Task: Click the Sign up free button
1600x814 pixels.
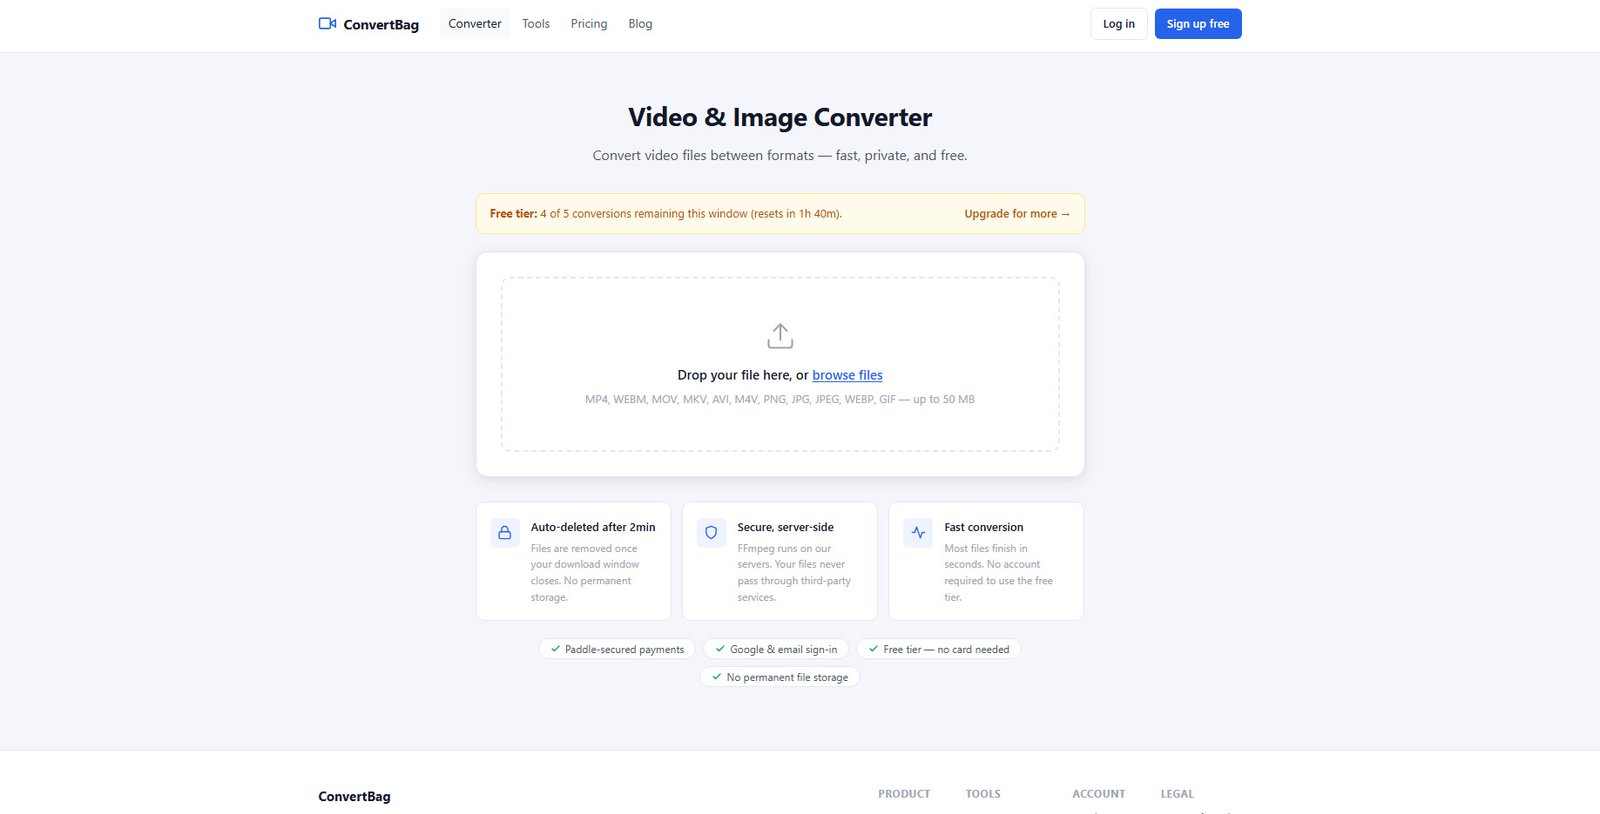Action: pyautogui.click(x=1198, y=24)
